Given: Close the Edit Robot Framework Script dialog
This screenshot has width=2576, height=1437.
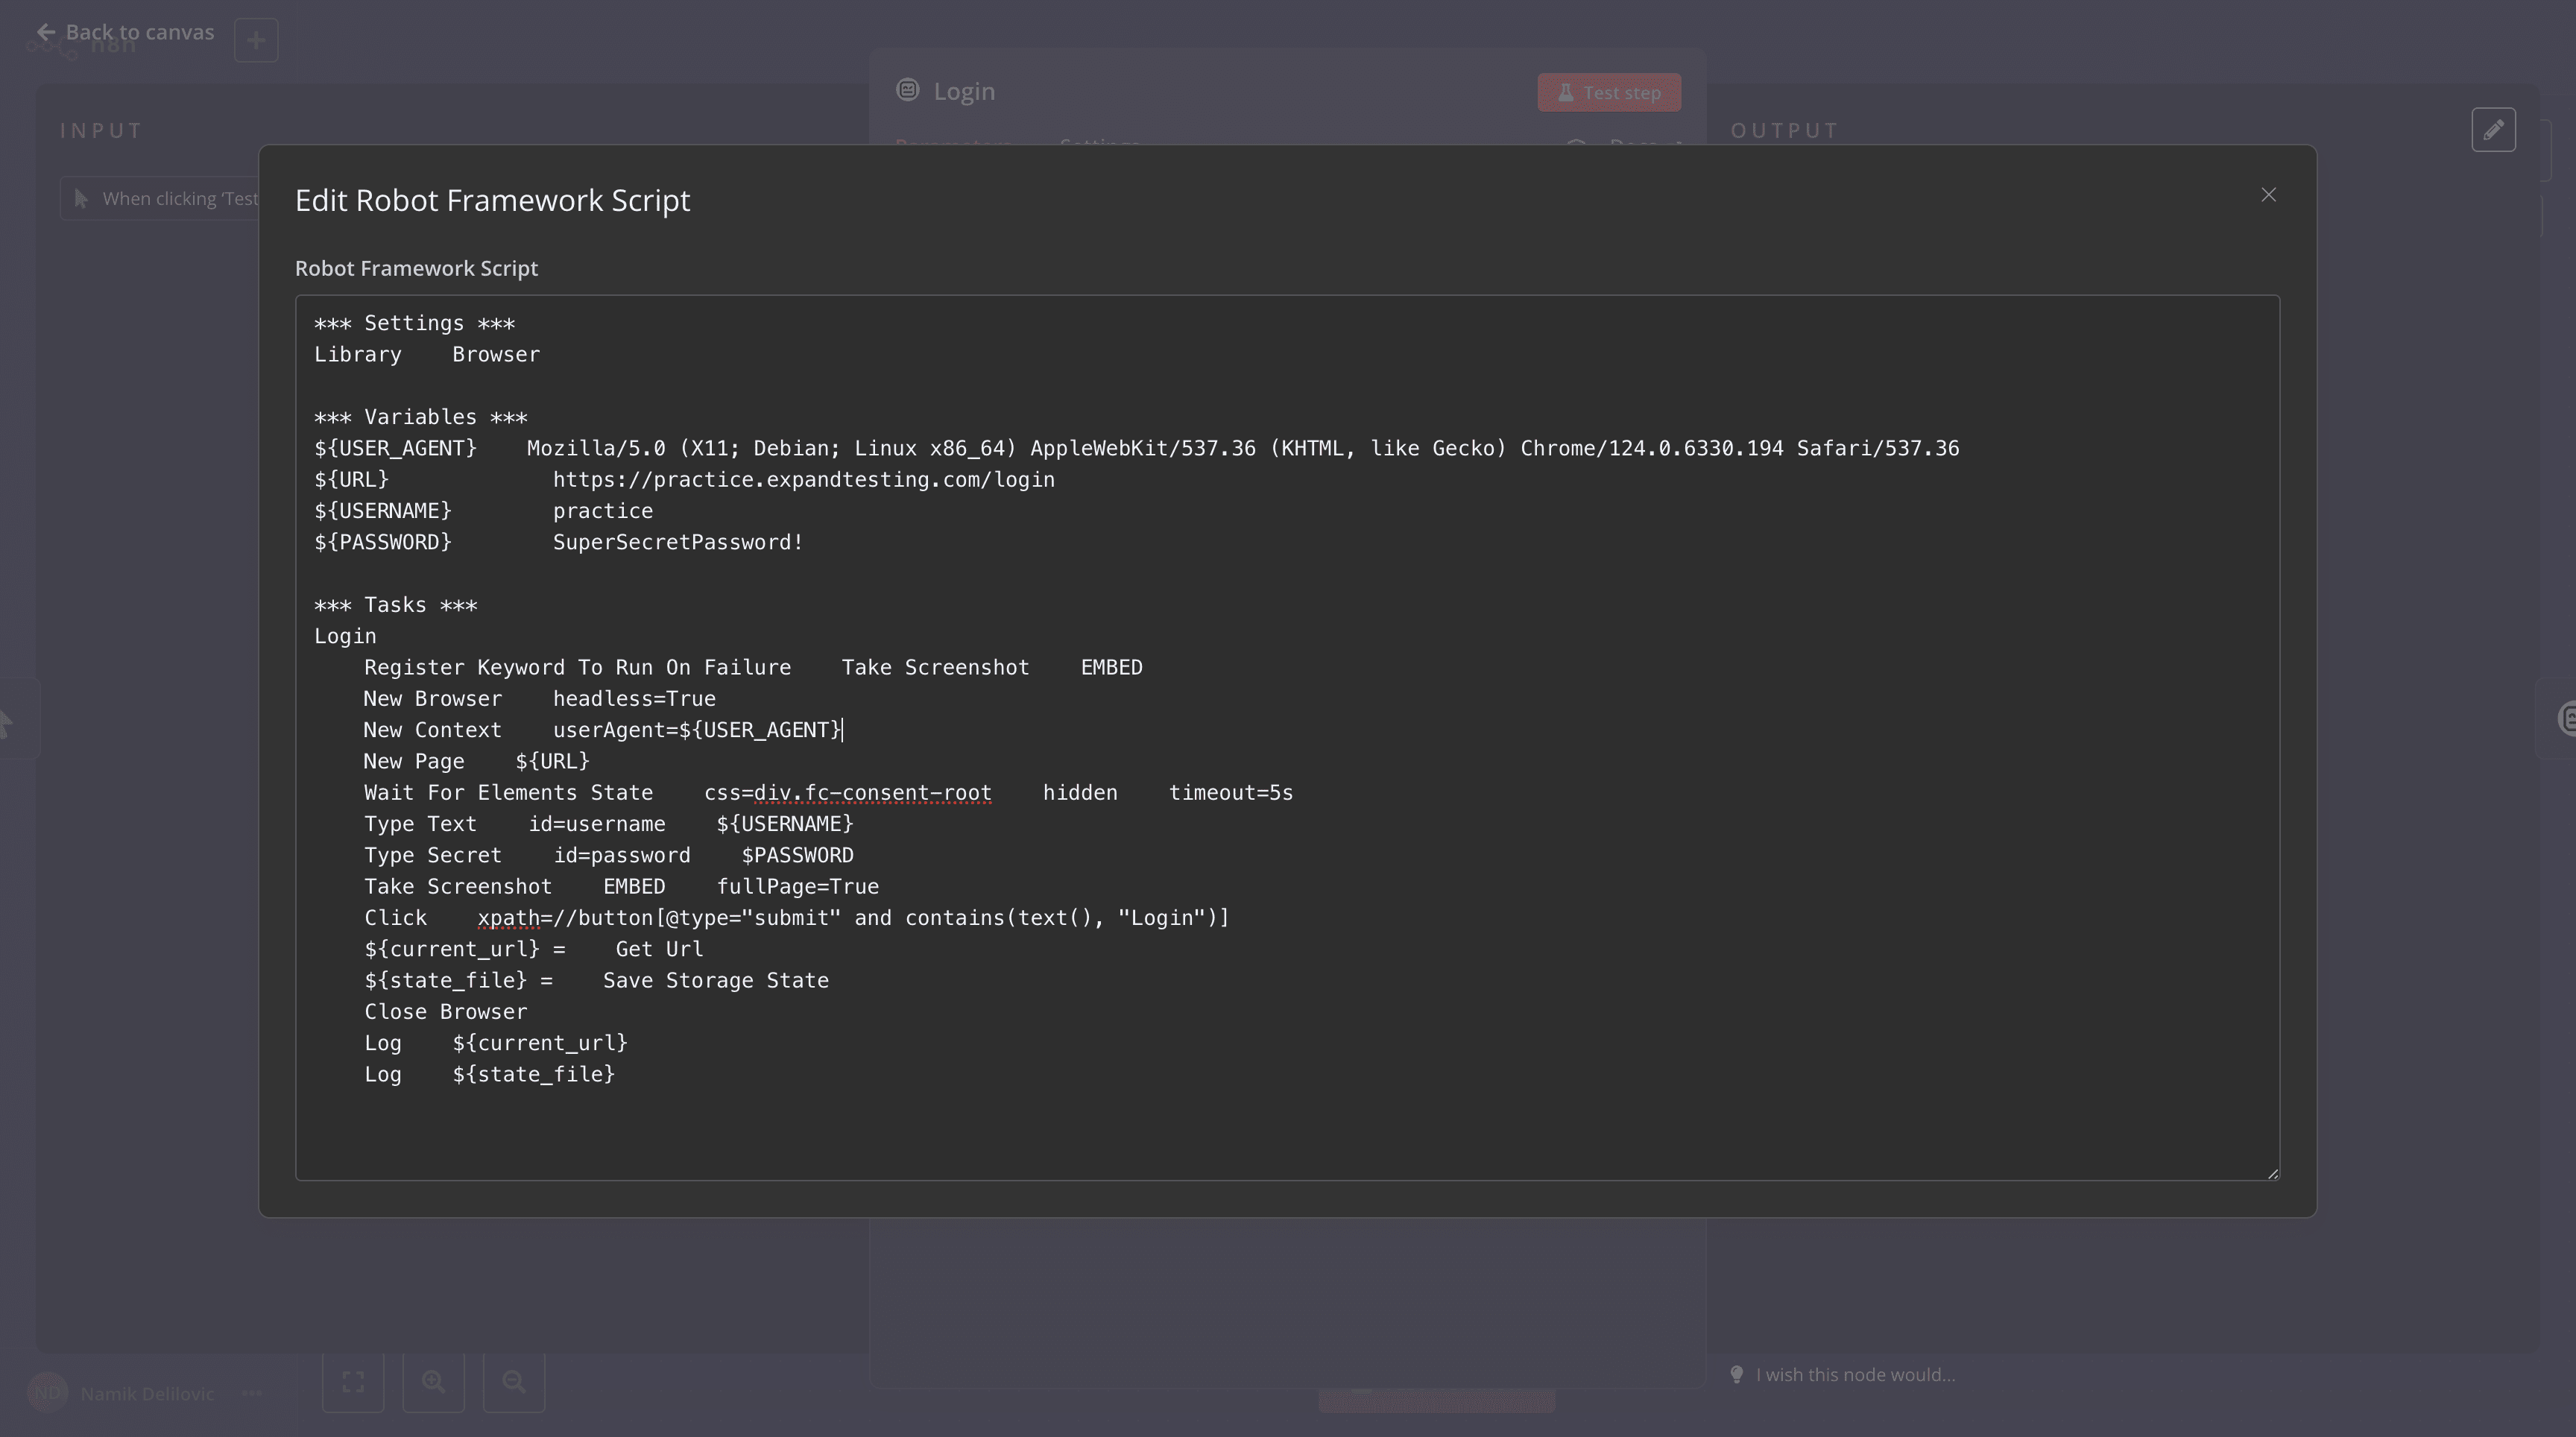Looking at the screenshot, I should pos(2268,194).
